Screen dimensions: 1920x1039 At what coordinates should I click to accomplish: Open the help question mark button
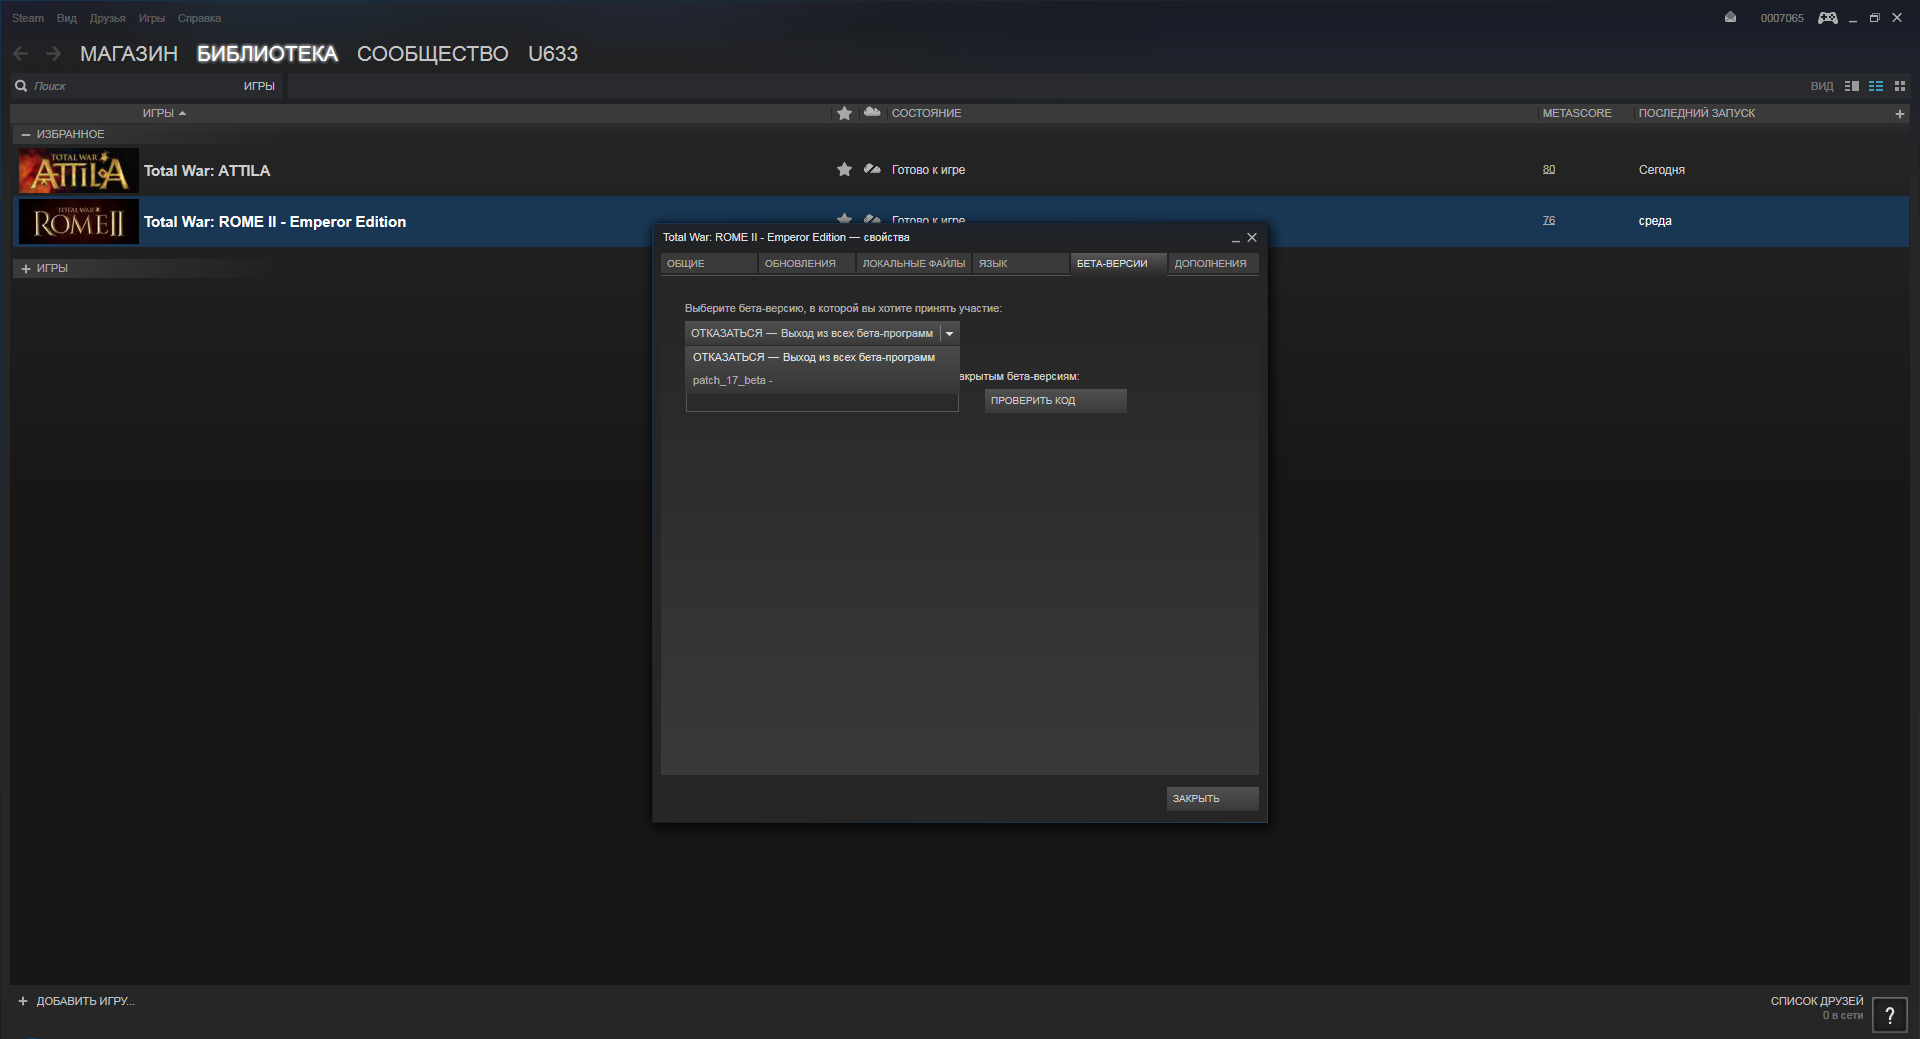click(x=1890, y=1015)
